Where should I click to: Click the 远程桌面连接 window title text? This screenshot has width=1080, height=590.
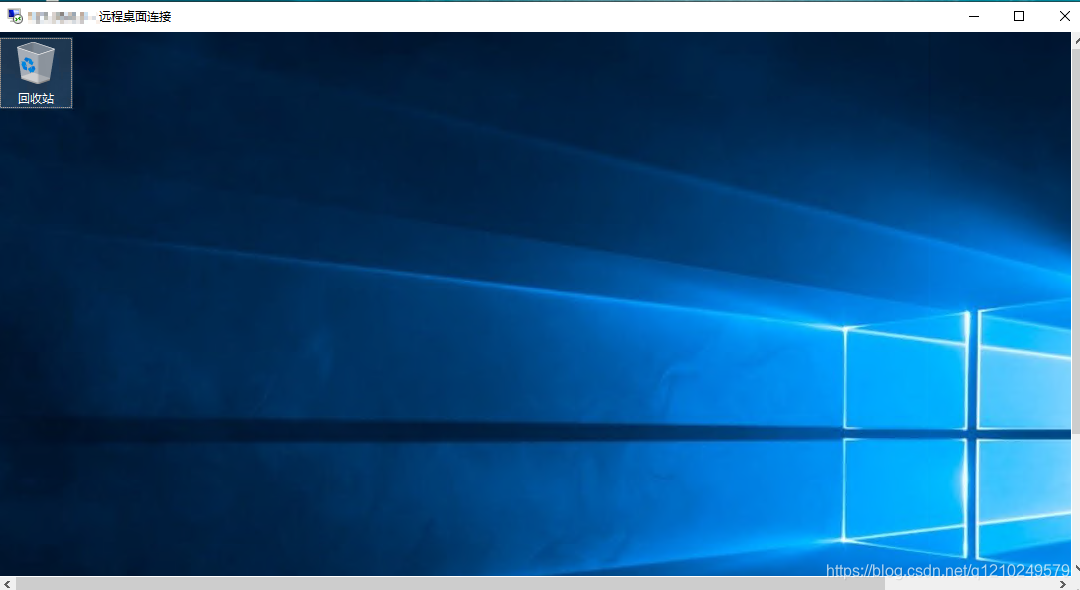(x=135, y=17)
